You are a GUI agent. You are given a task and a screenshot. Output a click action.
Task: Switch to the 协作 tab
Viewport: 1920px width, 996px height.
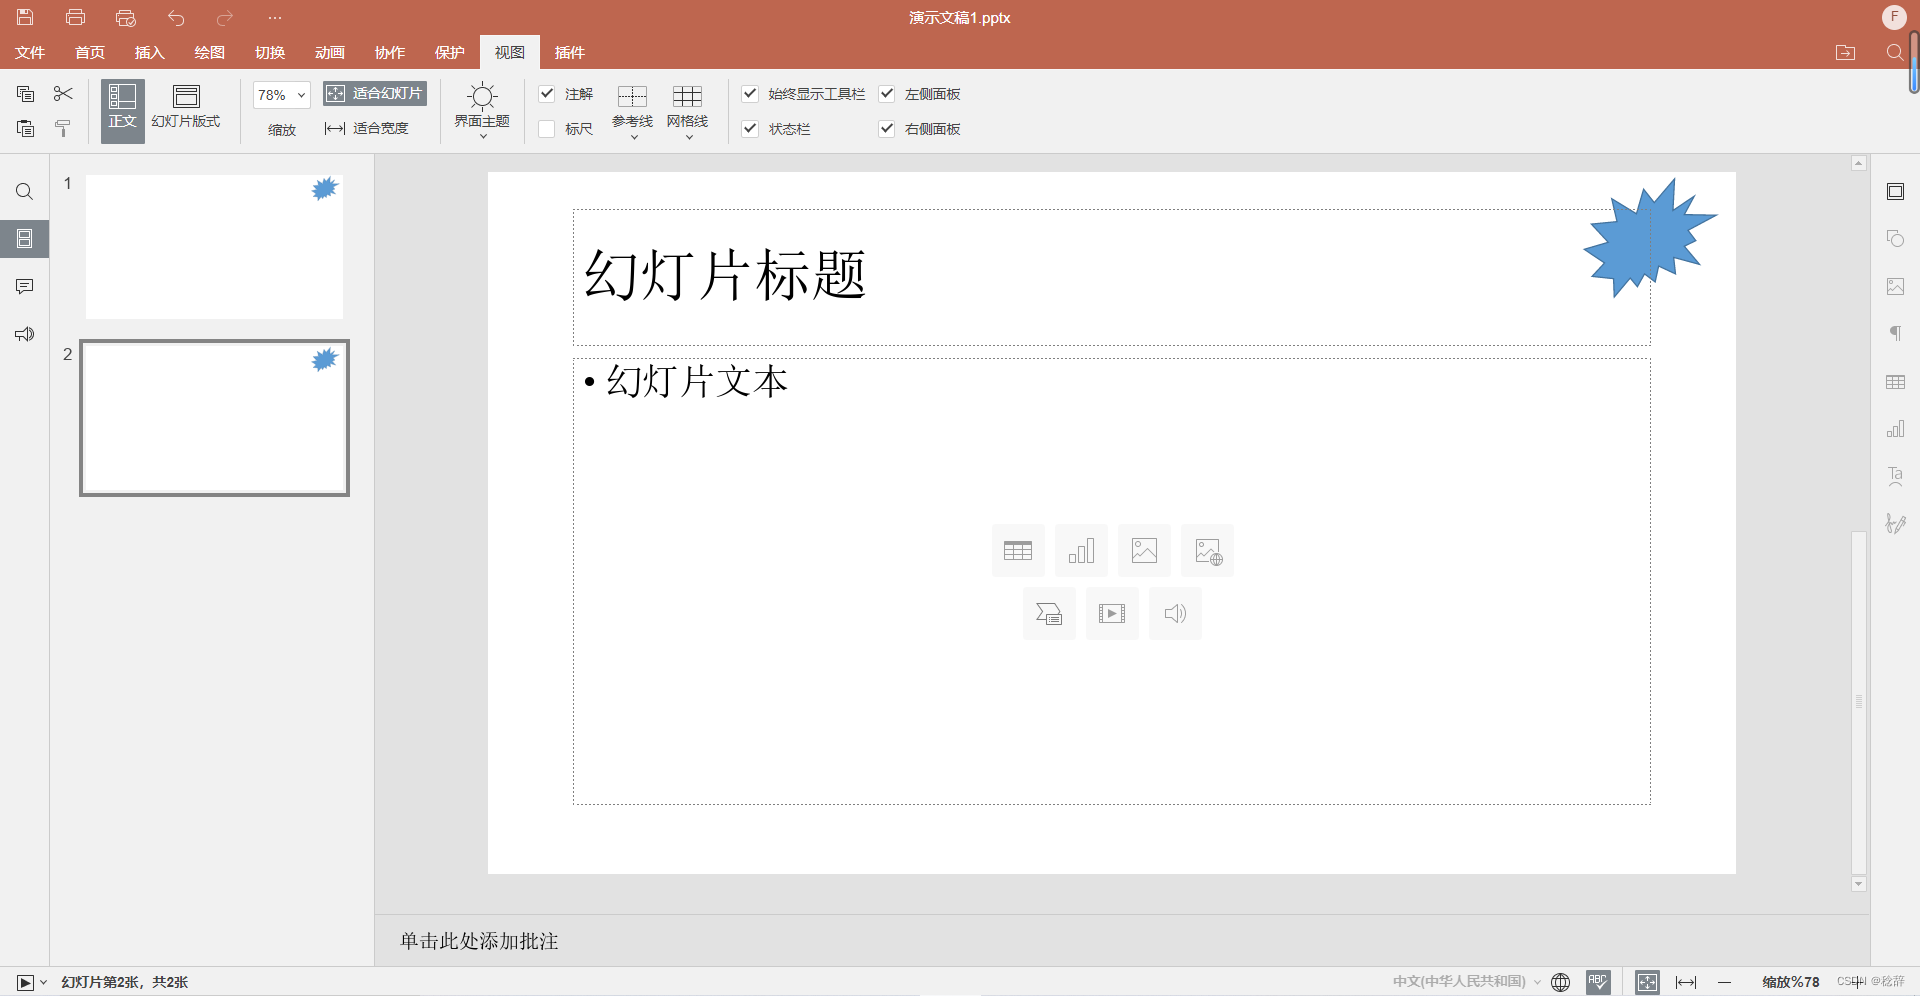[x=390, y=52]
